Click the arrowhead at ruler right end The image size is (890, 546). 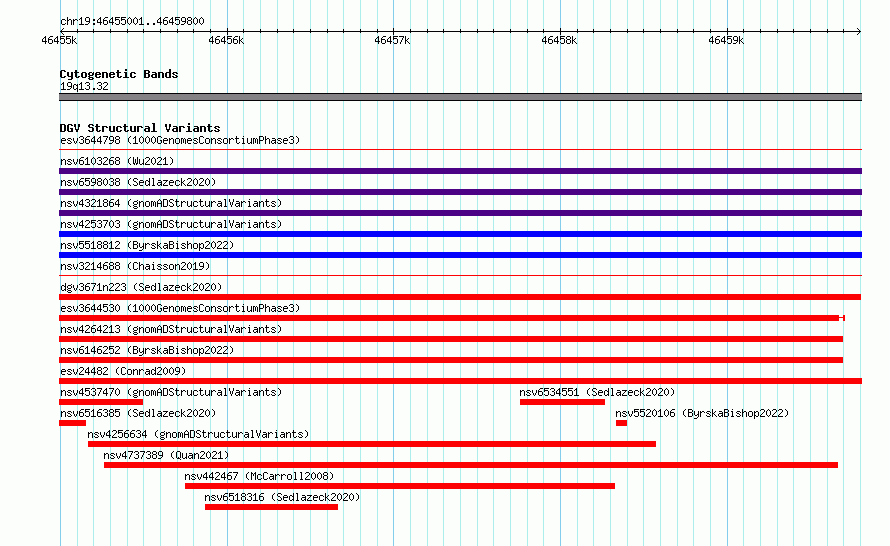(x=859, y=31)
